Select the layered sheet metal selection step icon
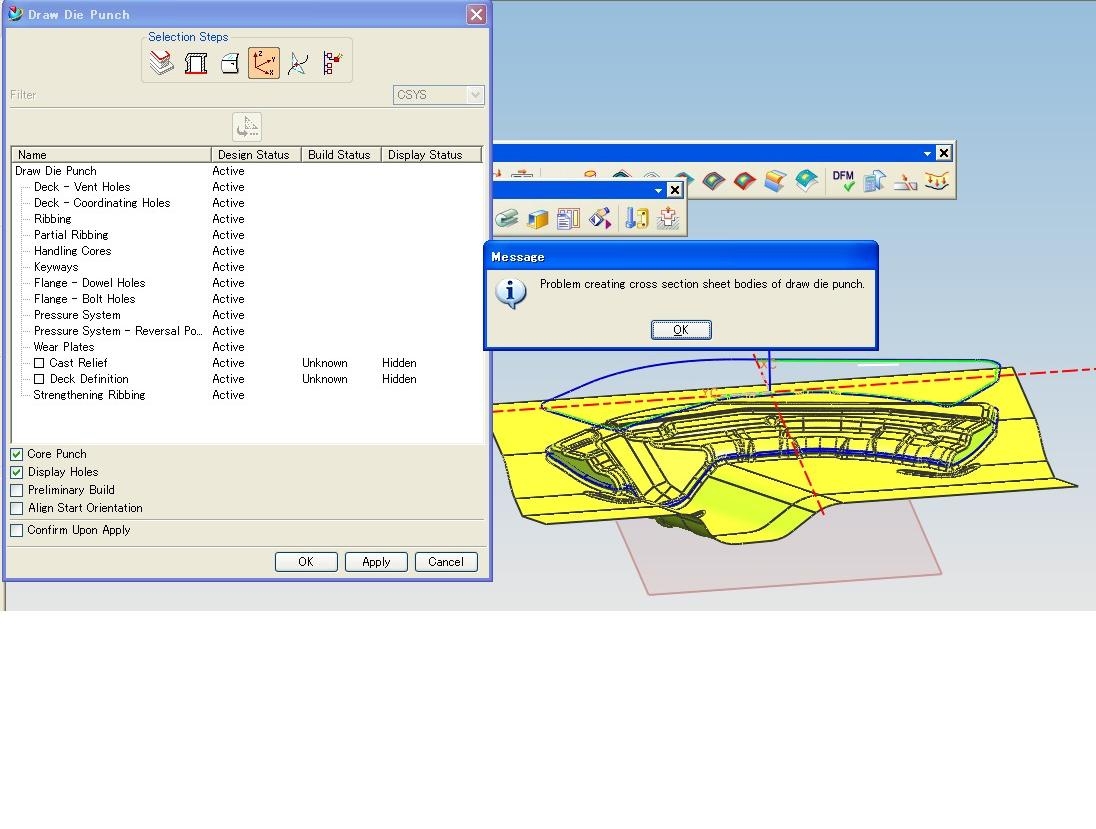 pyautogui.click(x=161, y=64)
